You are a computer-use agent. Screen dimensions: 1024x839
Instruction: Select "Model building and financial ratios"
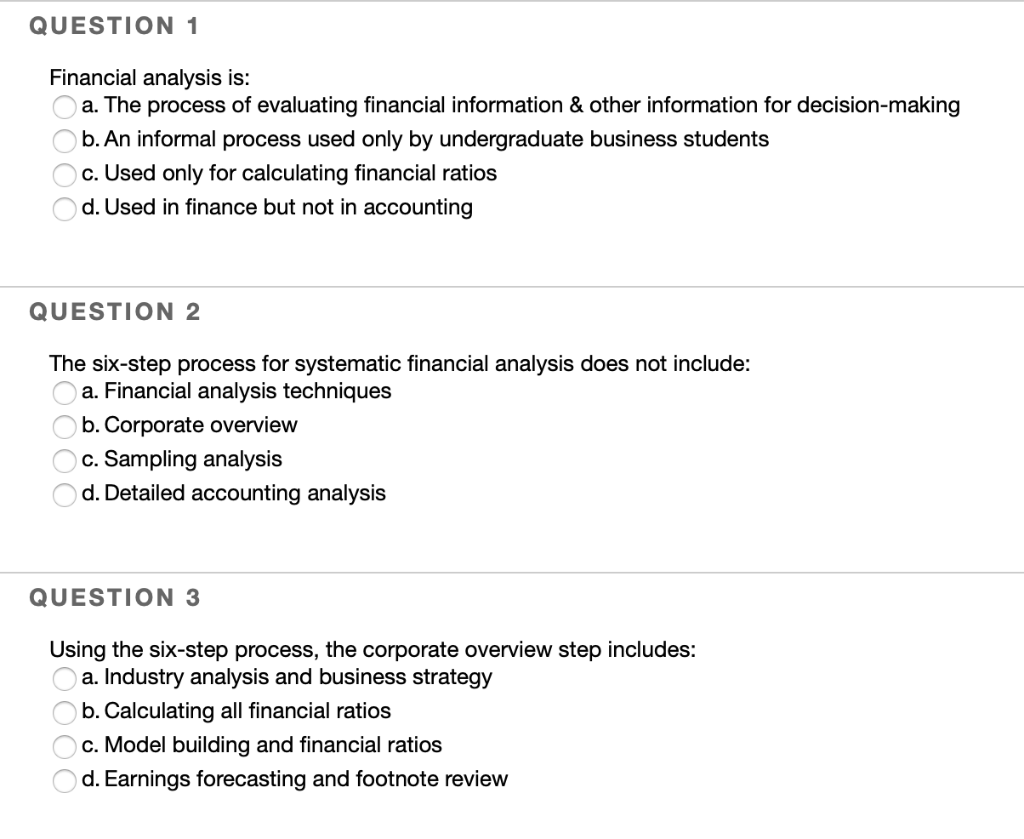(64, 747)
